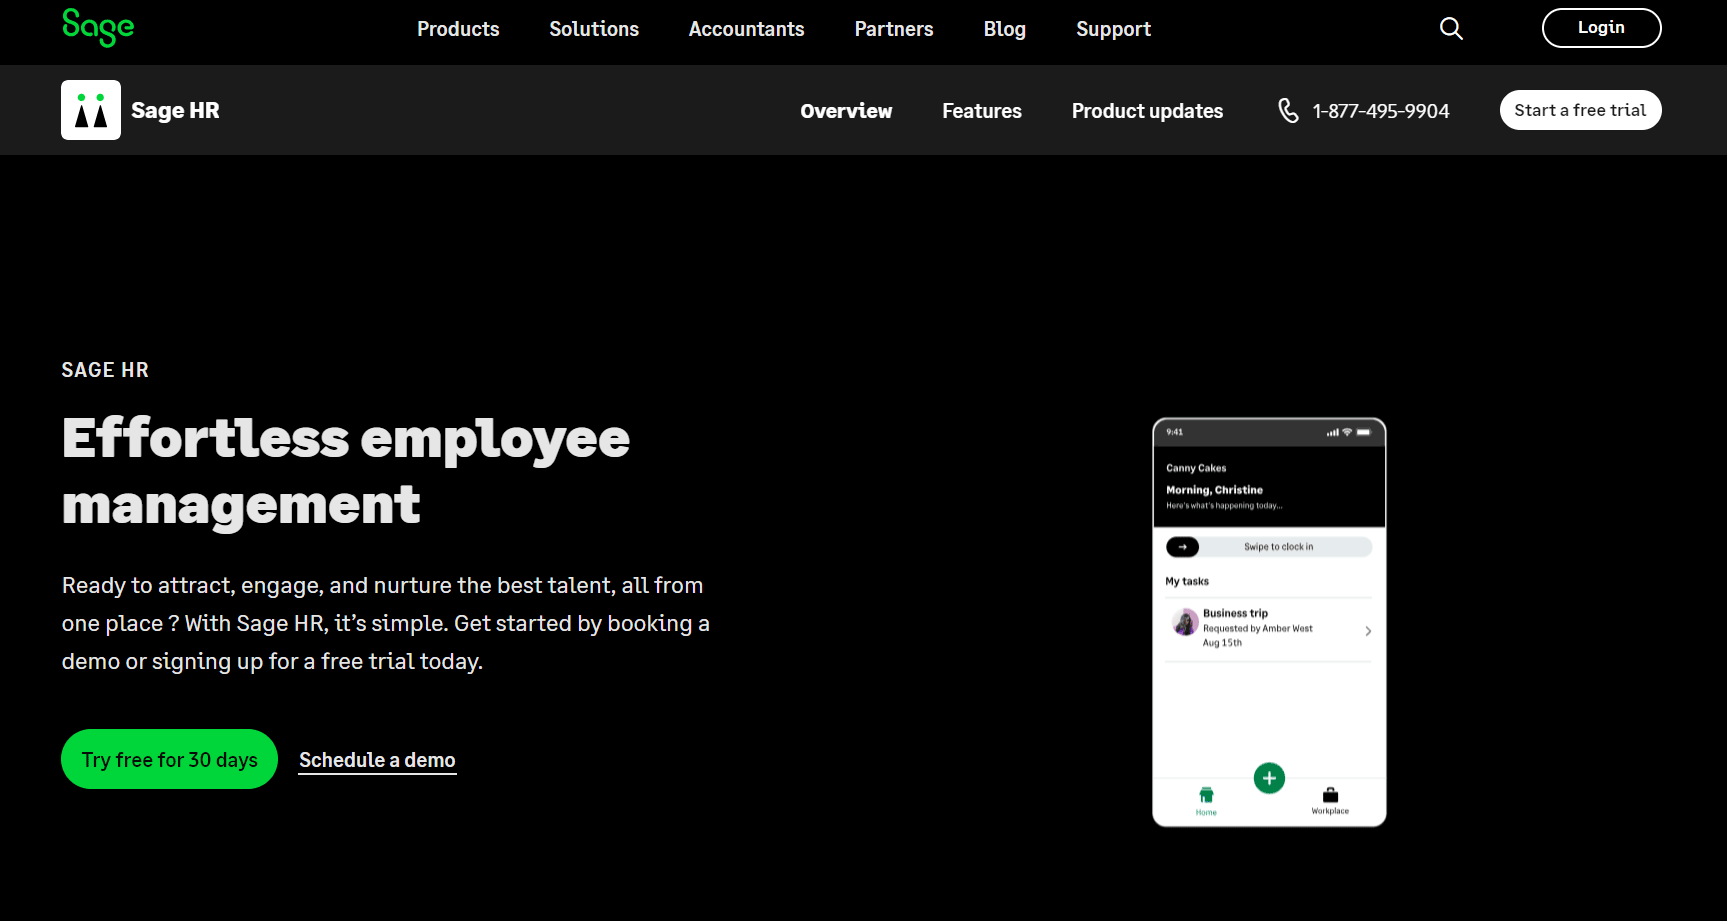Click Start a free trial button
This screenshot has height=921, width=1727.
pyautogui.click(x=1580, y=110)
